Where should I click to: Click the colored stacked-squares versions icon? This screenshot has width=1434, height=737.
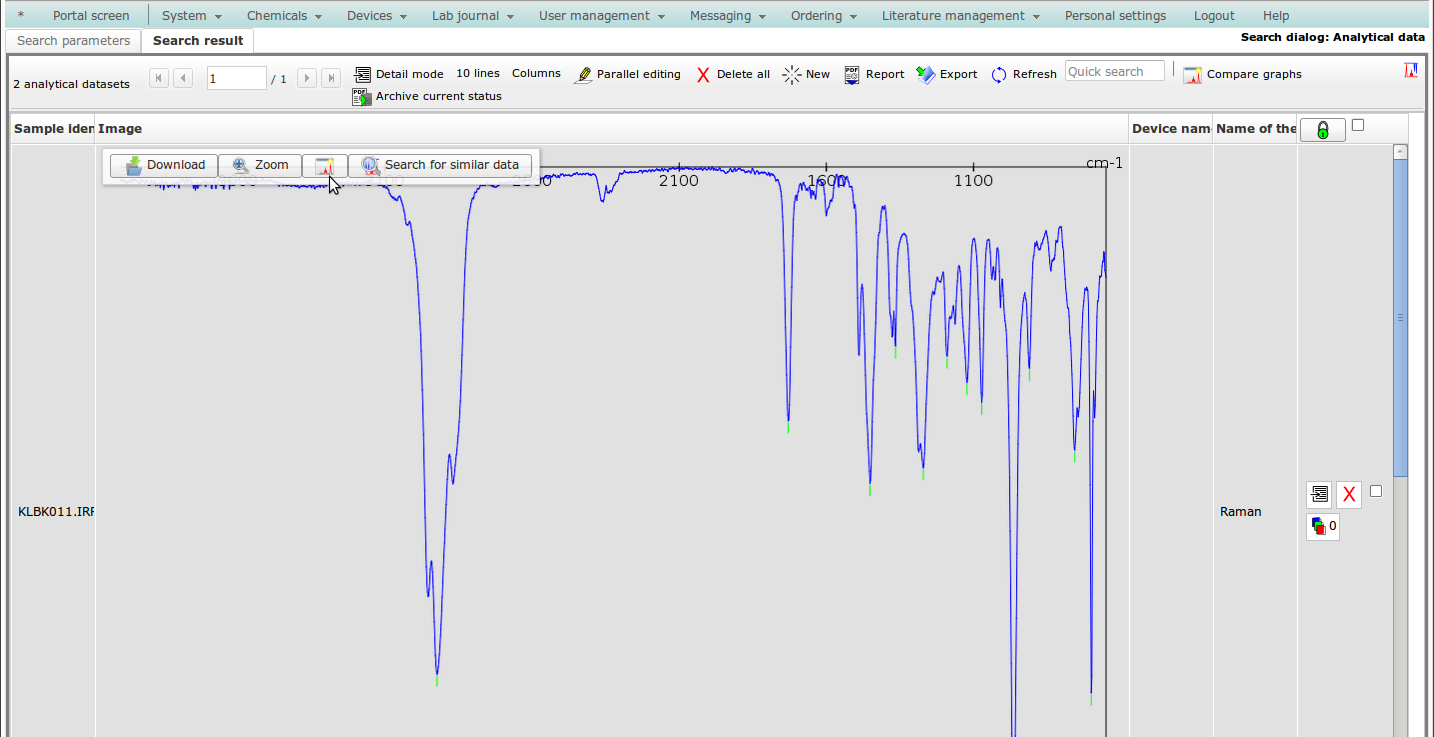point(1322,526)
